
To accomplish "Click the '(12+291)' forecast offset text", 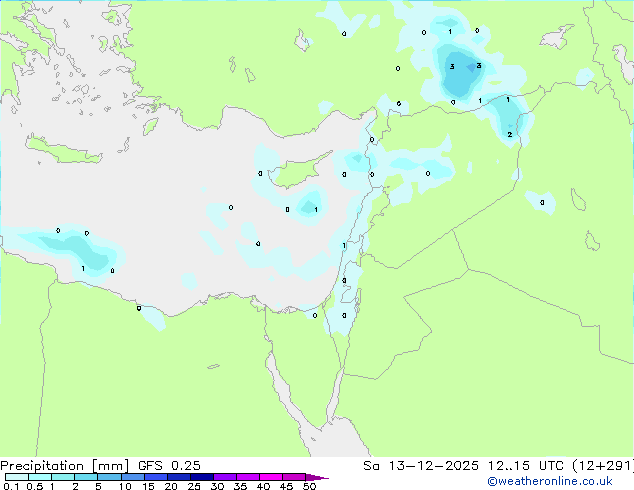I will [x=603, y=466].
